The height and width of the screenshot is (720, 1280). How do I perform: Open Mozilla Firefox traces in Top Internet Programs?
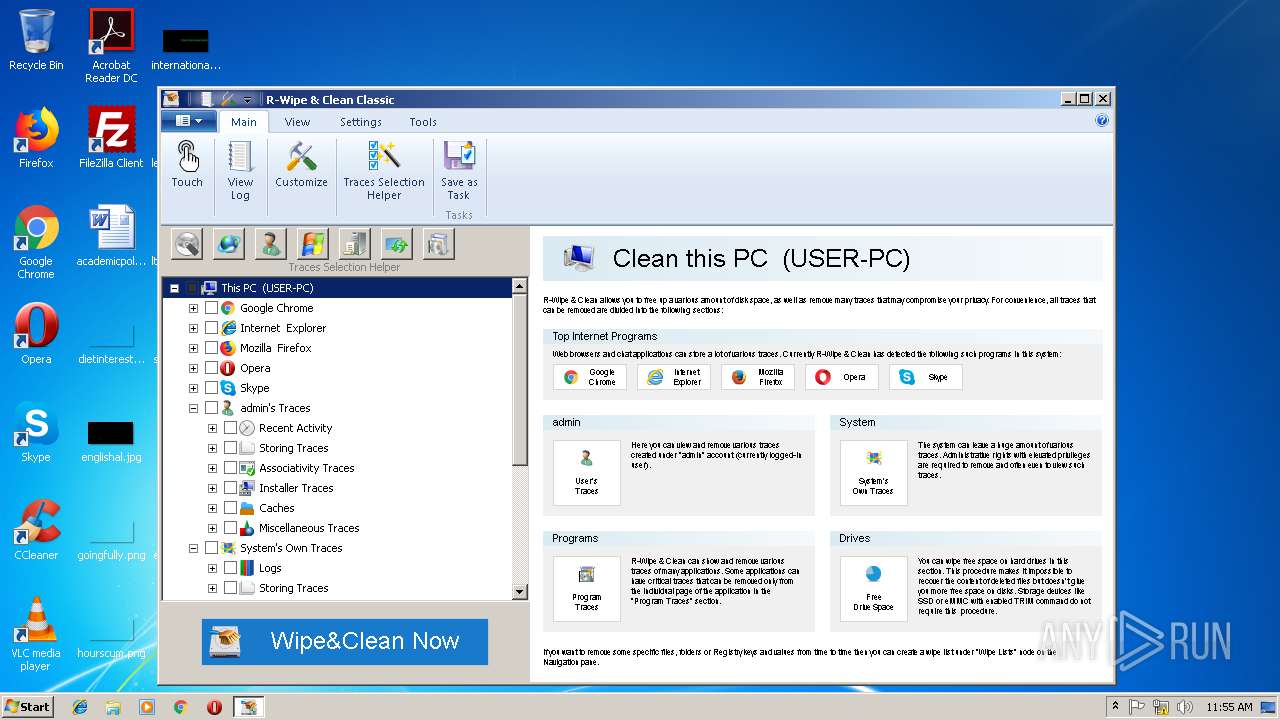coord(758,377)
